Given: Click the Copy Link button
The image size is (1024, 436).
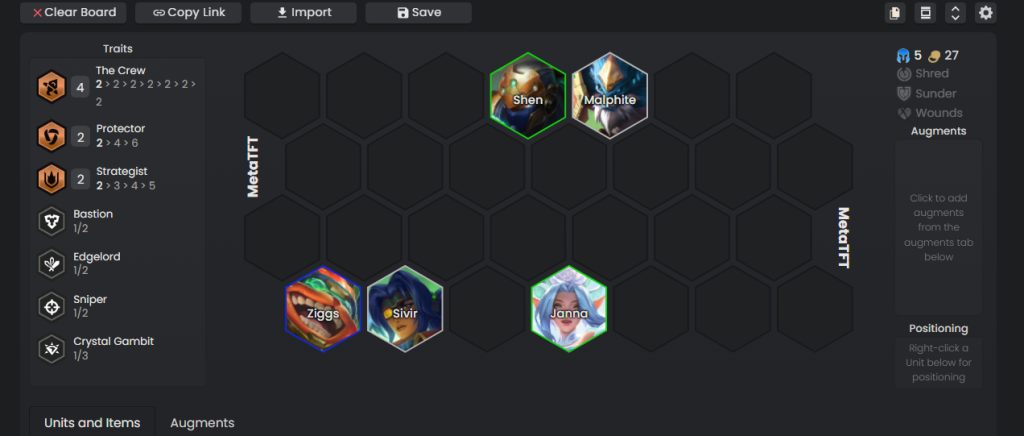Looking at the screenshot, I should 188,12.
